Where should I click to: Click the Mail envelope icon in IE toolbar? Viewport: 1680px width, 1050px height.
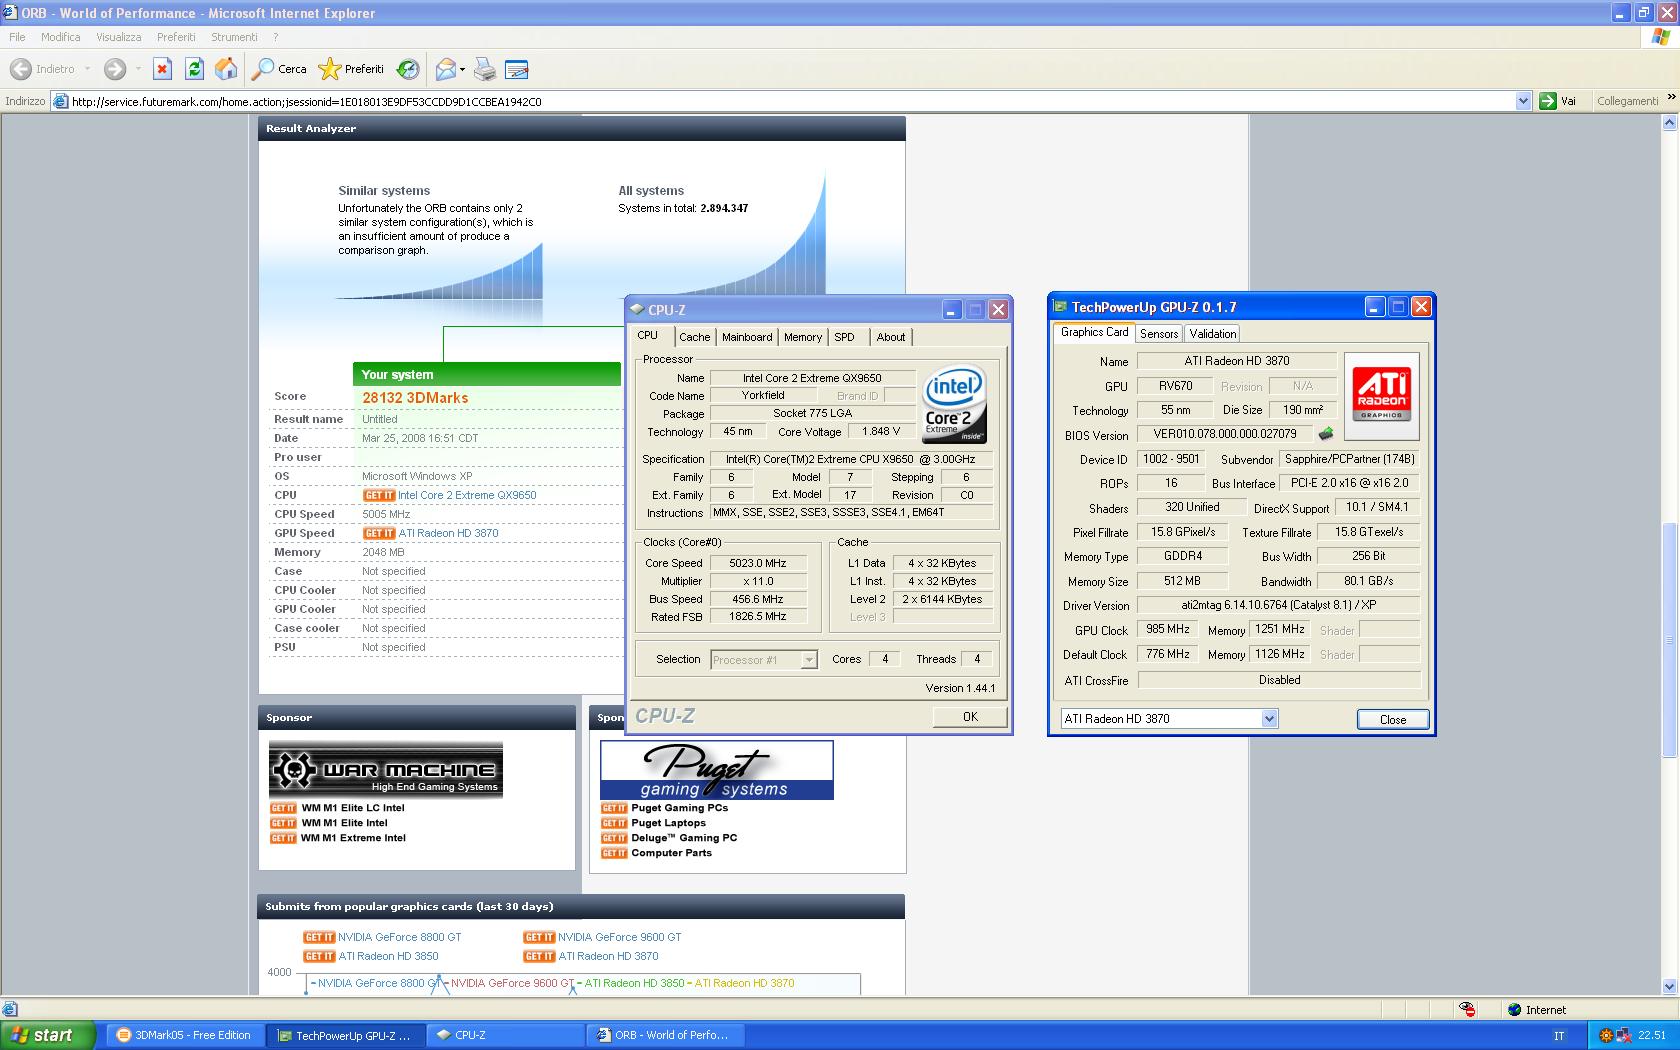445,69
